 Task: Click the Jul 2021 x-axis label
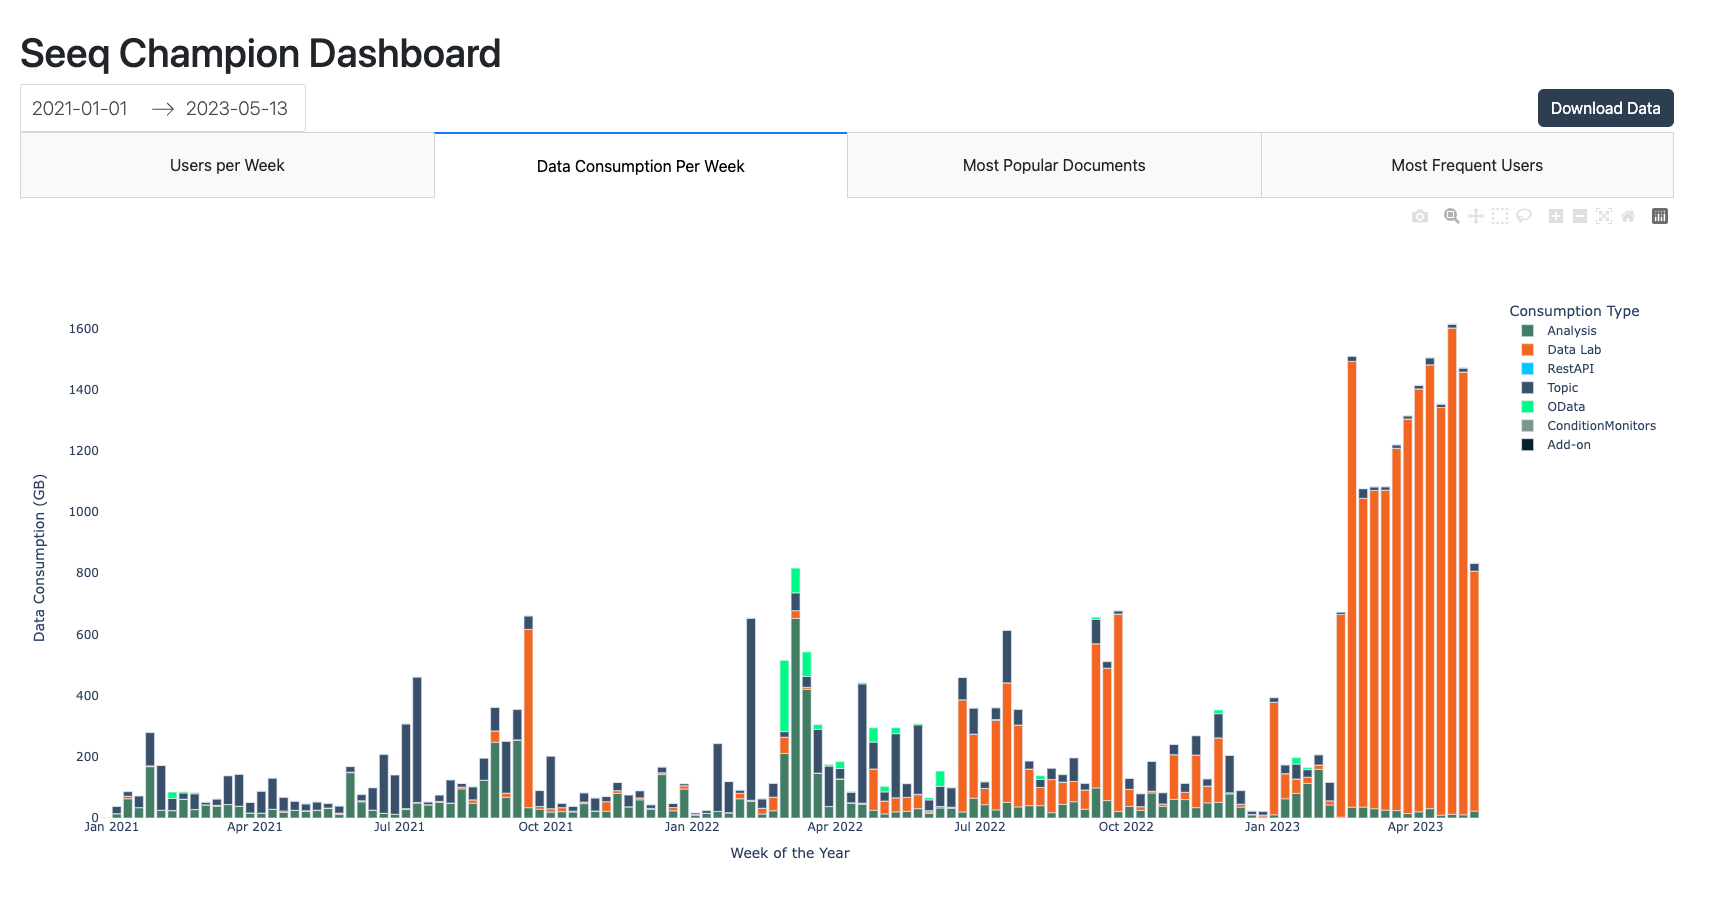tap(399, 826)
